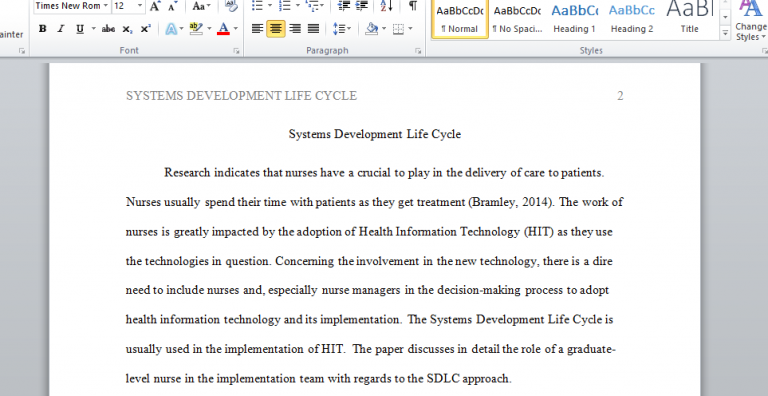Apply Title style
This screenshot has width=768, height=396.
coord(690,19)
